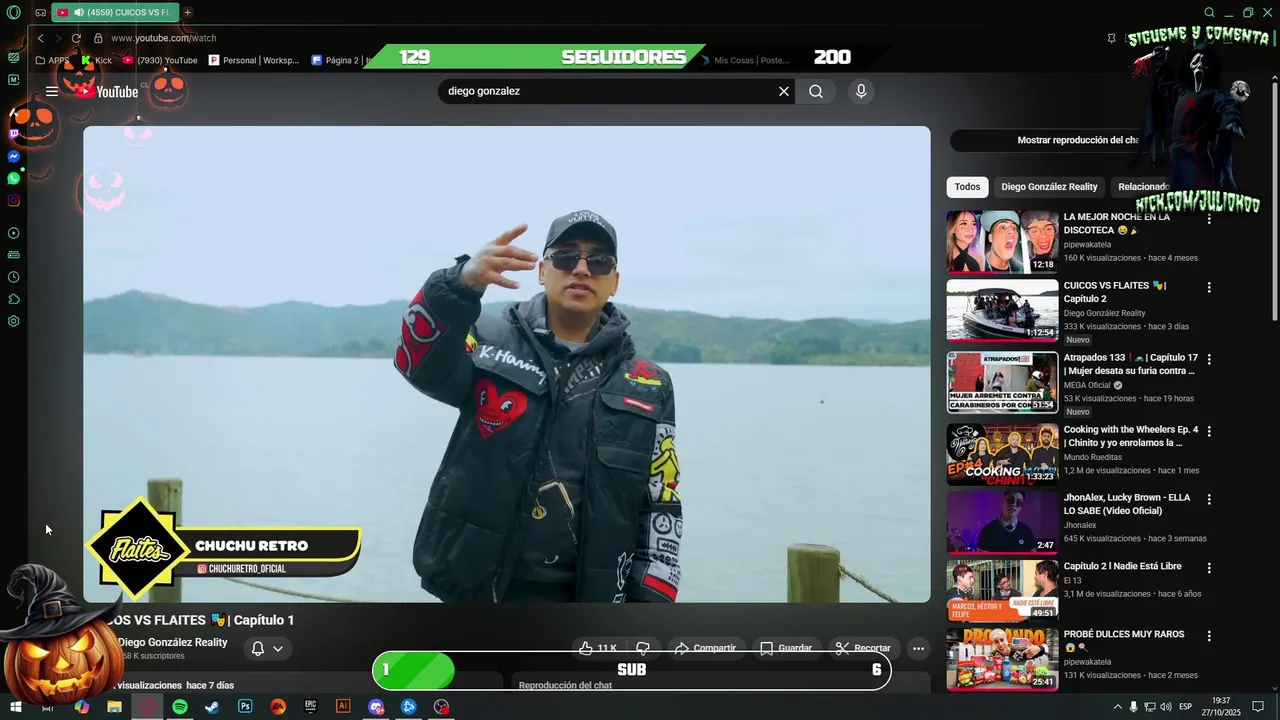
Task: Open Cooking with the Wheelers thumbnail
Action: pyautogui.click(x=1002, y=454)
